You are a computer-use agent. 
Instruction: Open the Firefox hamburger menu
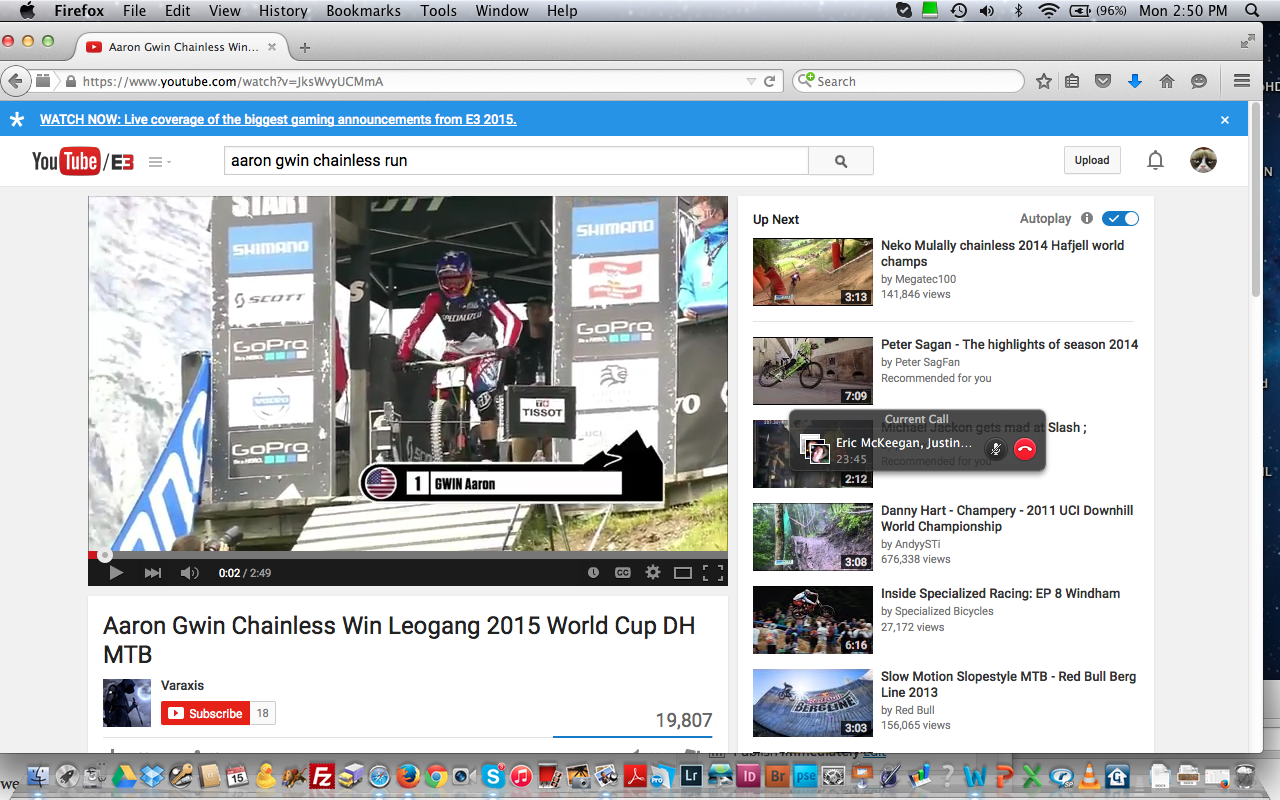[1242, 82]
